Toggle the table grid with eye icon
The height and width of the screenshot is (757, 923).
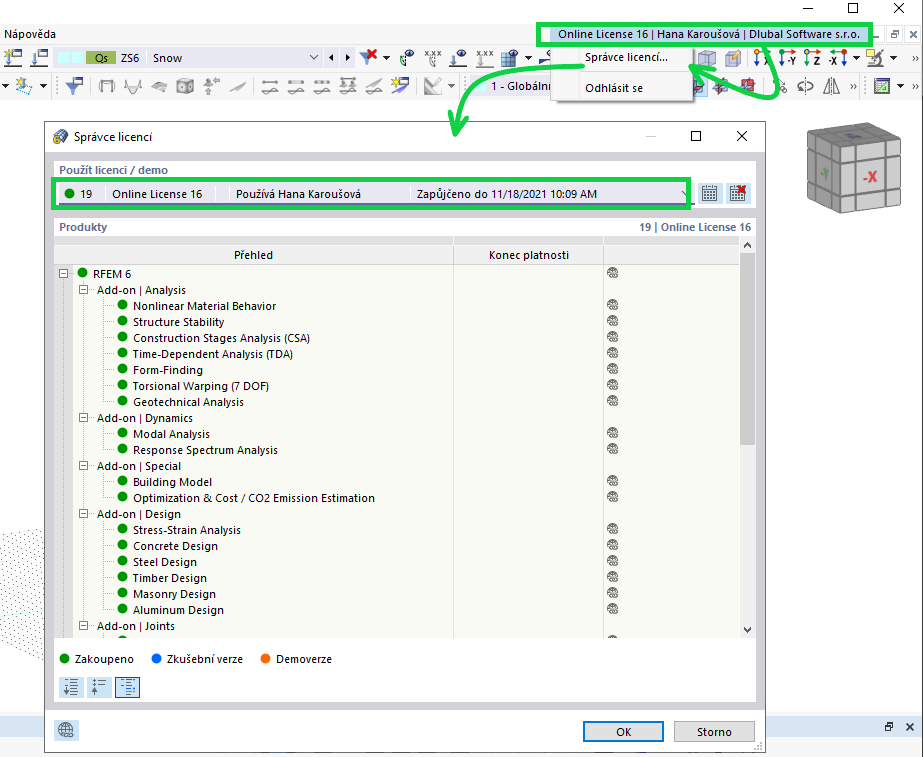pos(509,58)
